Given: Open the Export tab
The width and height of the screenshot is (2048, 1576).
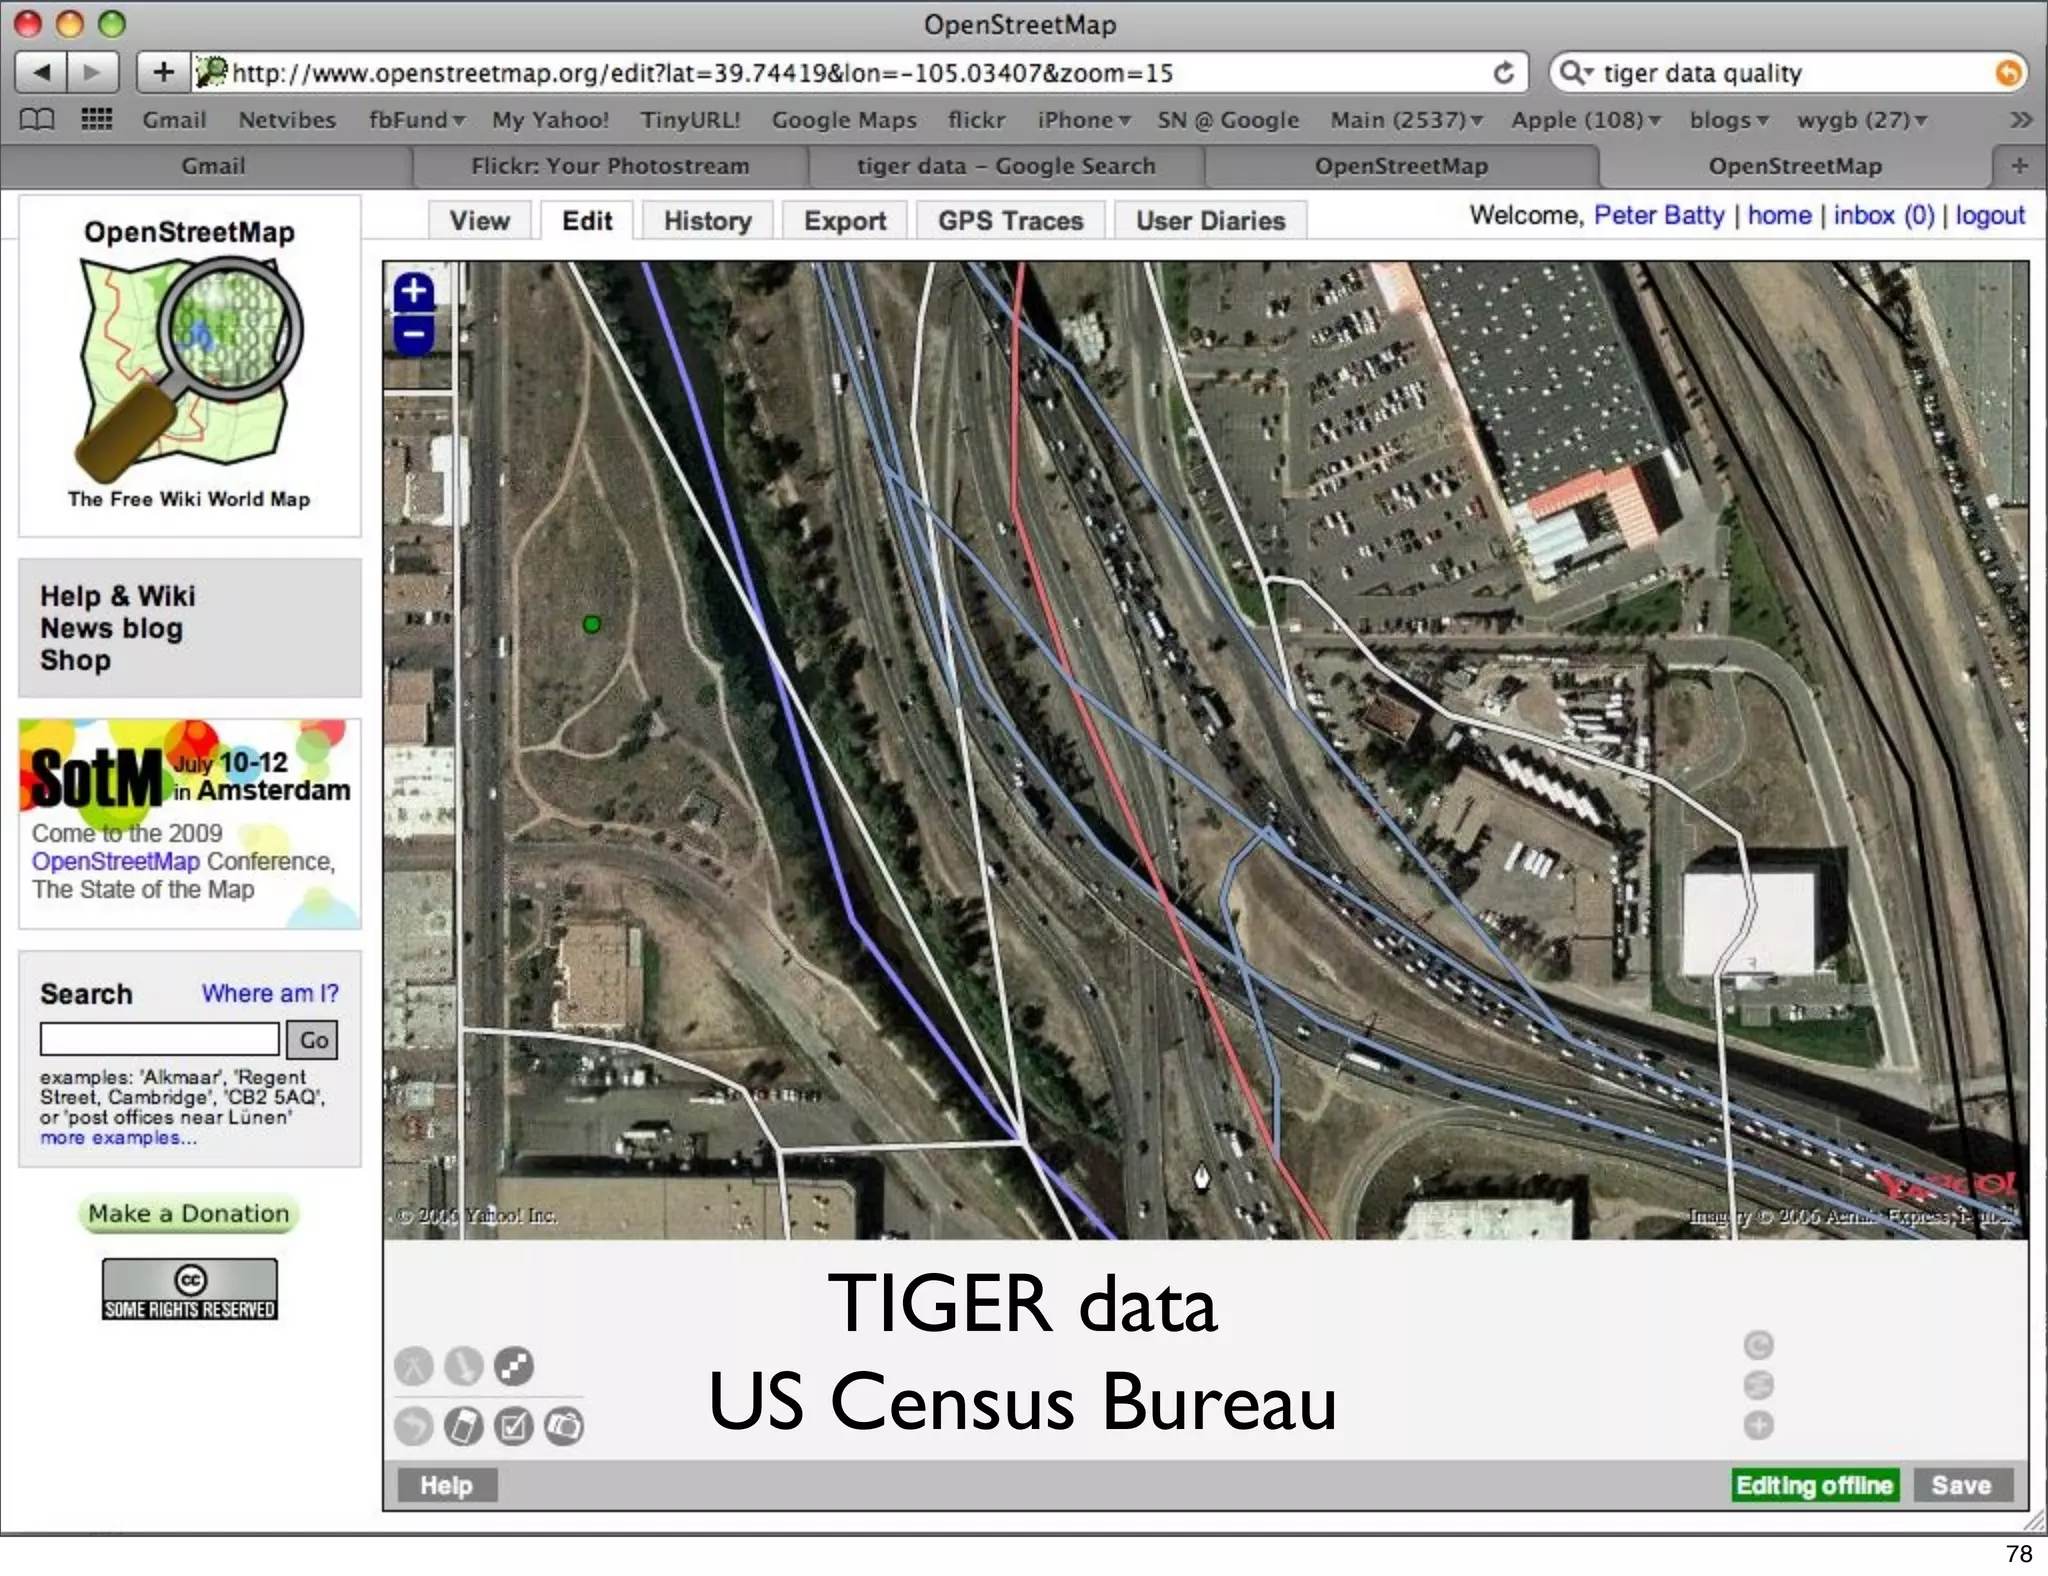Looking at the screenshot, I should [845, 221].
